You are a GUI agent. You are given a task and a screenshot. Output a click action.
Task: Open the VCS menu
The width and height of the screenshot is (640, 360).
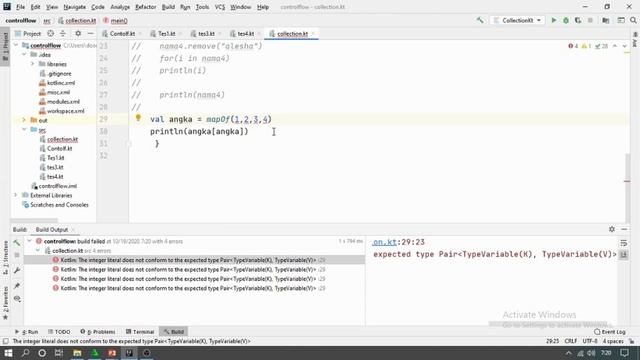[220, 7]
